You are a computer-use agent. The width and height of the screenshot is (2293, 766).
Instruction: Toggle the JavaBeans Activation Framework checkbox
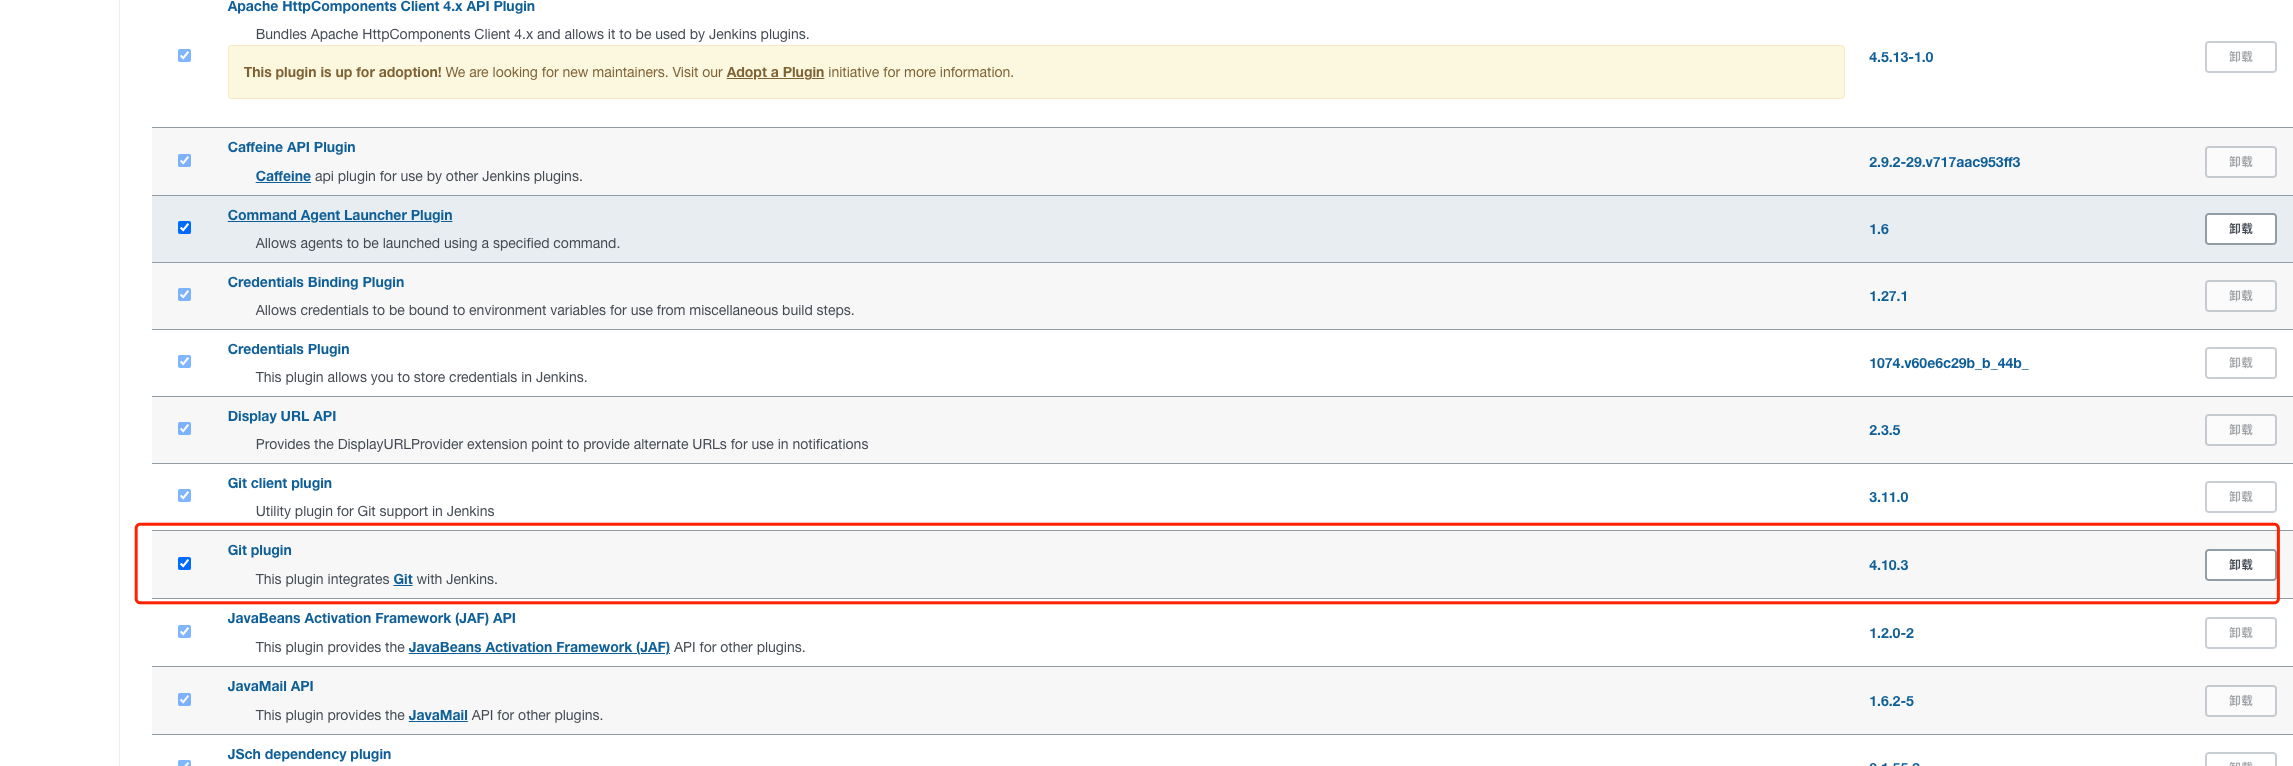click(184, 632)
